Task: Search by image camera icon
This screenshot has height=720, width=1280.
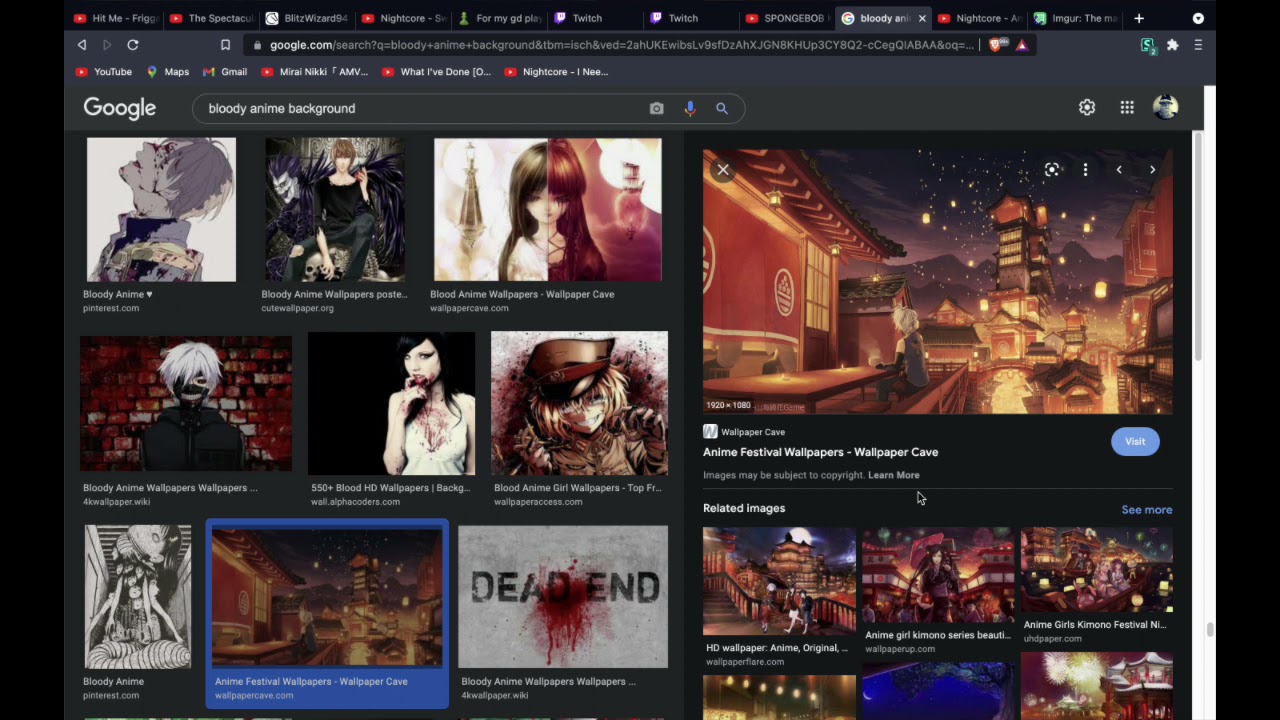Action: pyautogui.click(x=656, y=108)
